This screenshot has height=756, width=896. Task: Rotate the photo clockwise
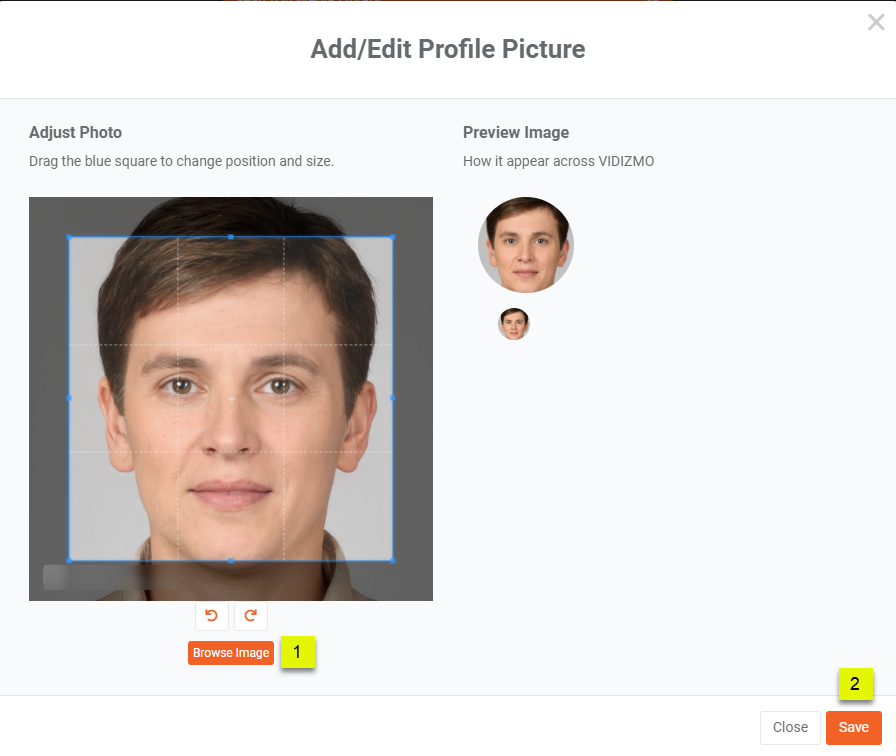click(x=250, y=615)
